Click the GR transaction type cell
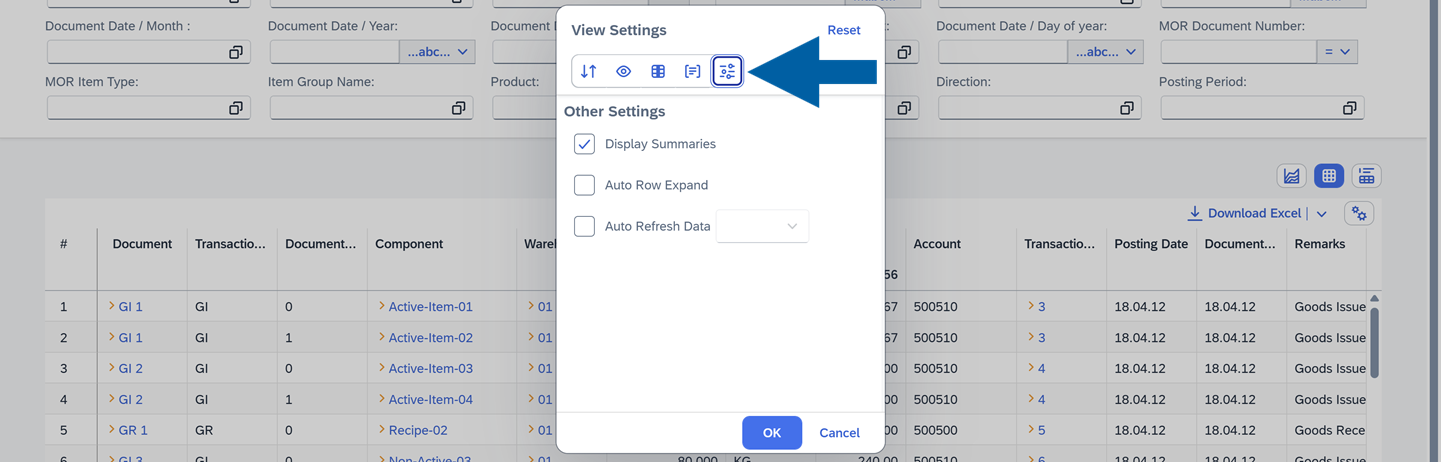The image size is (1441, 463). tap(203, 431)
